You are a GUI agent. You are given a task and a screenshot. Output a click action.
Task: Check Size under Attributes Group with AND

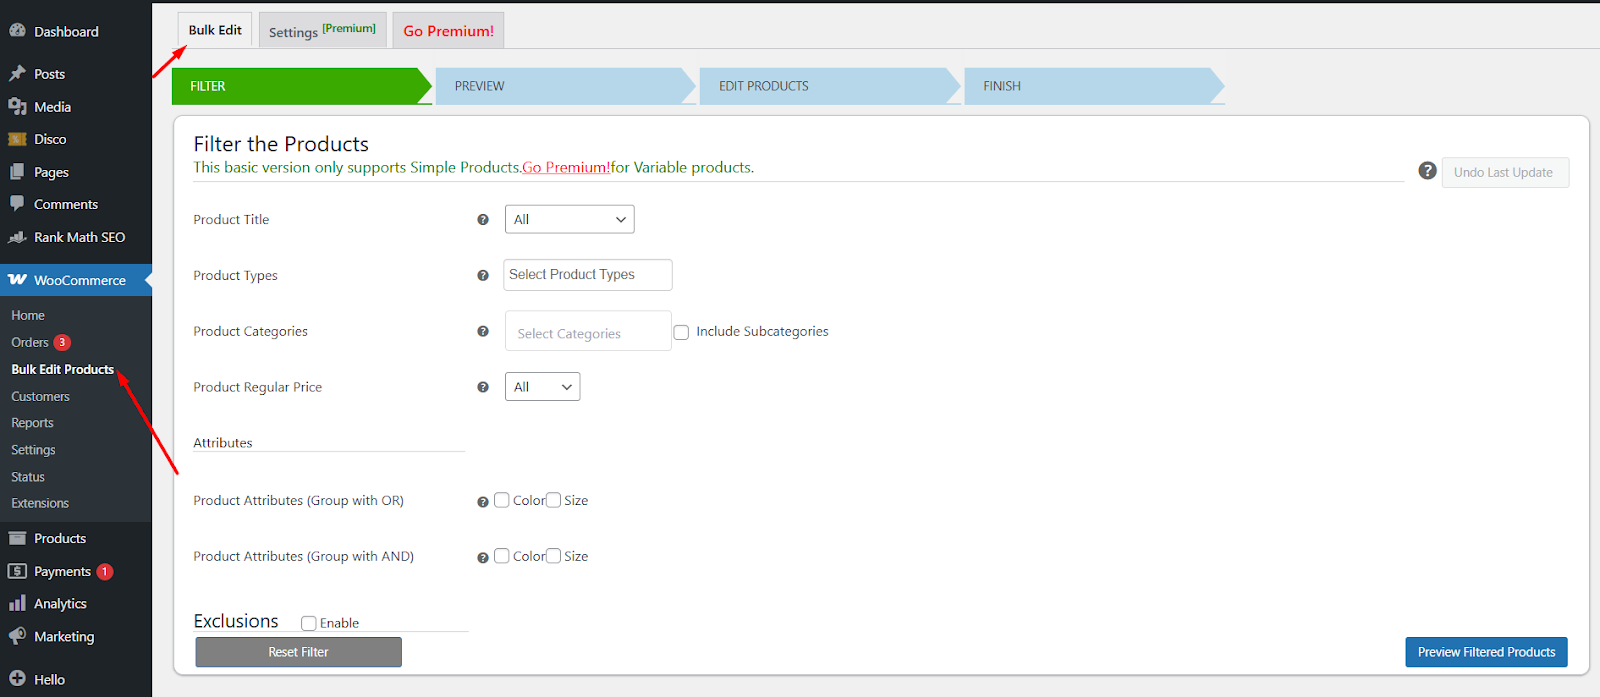click(x=553, y=556)
